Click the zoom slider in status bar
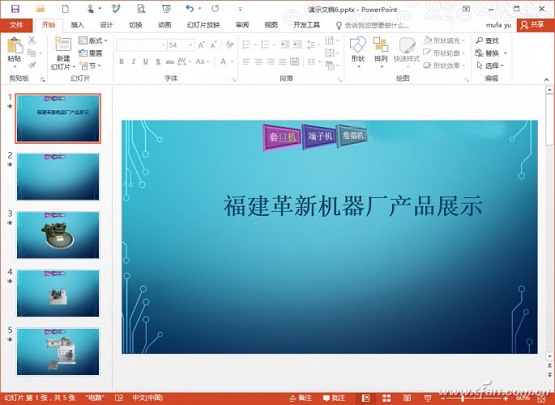The image size is (555, 405). coord(474,399)
